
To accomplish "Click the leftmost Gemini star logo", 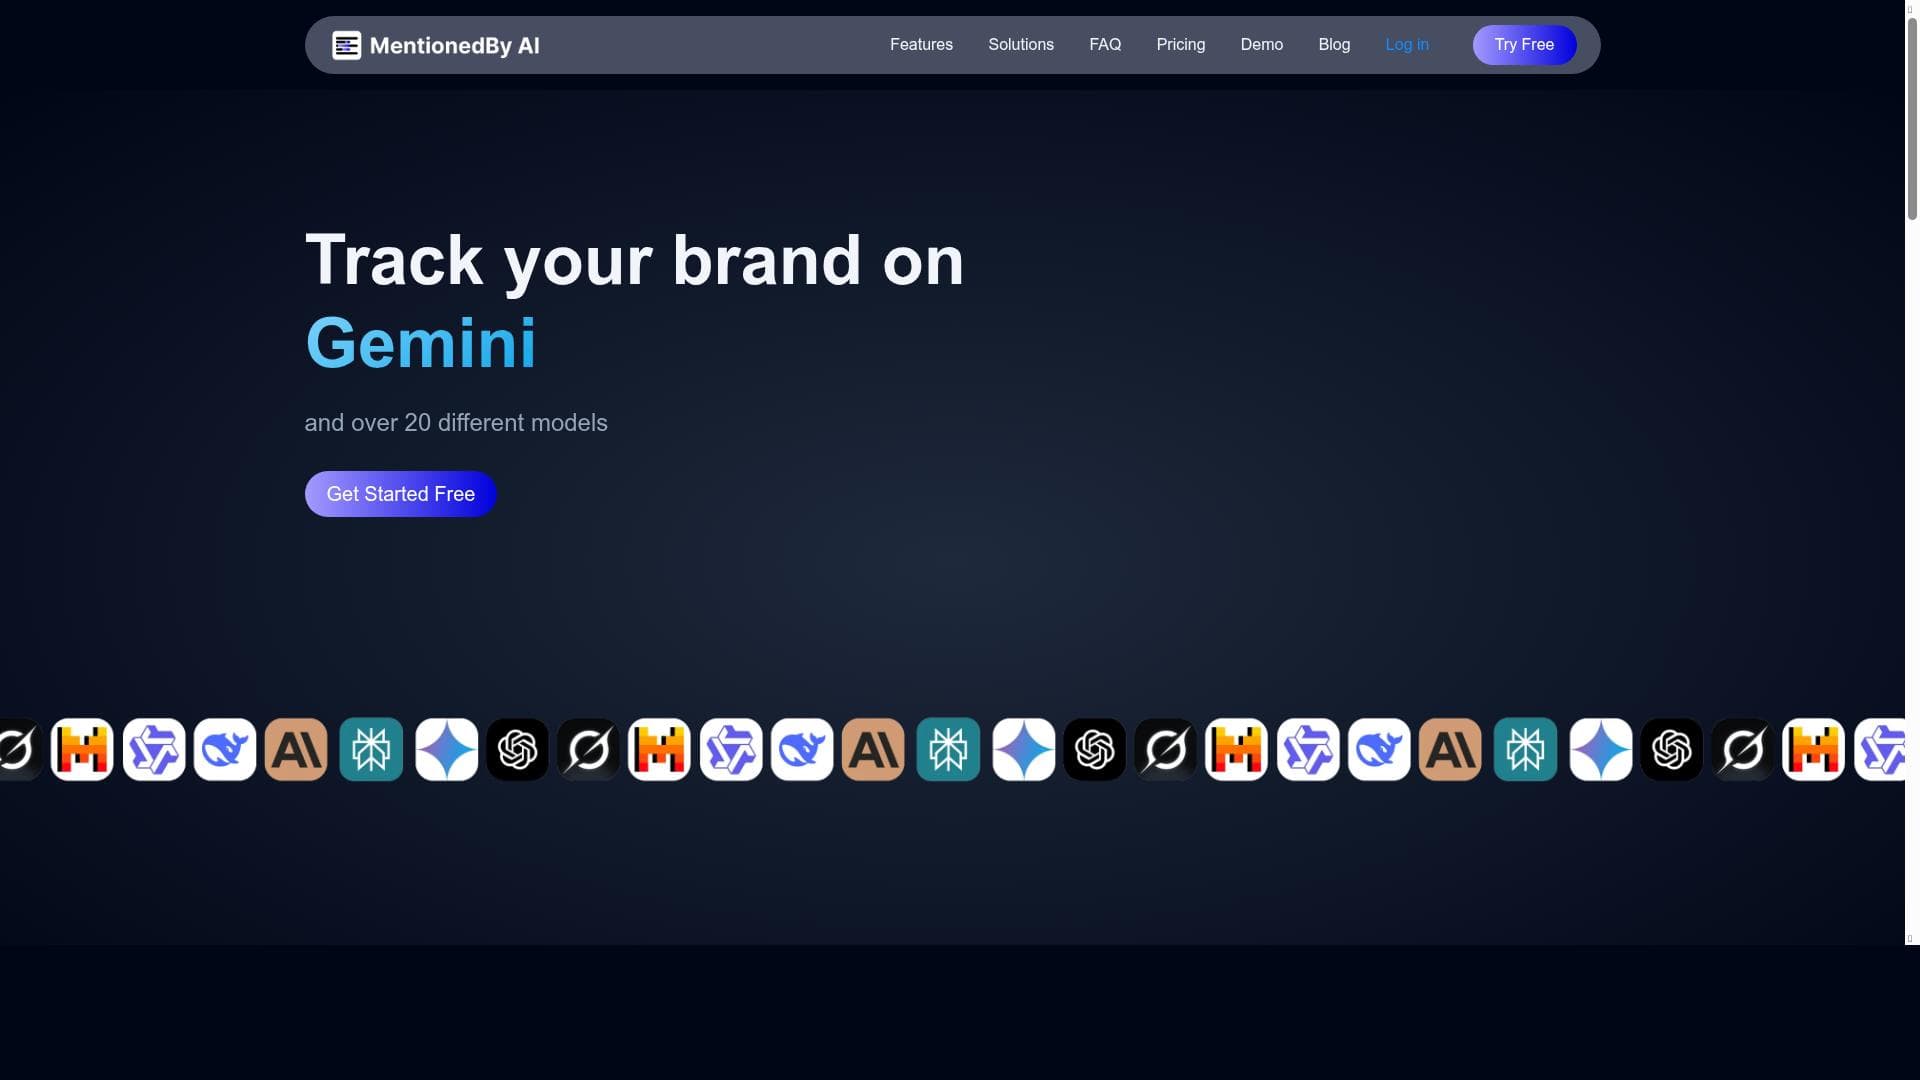I will [446, 749].
